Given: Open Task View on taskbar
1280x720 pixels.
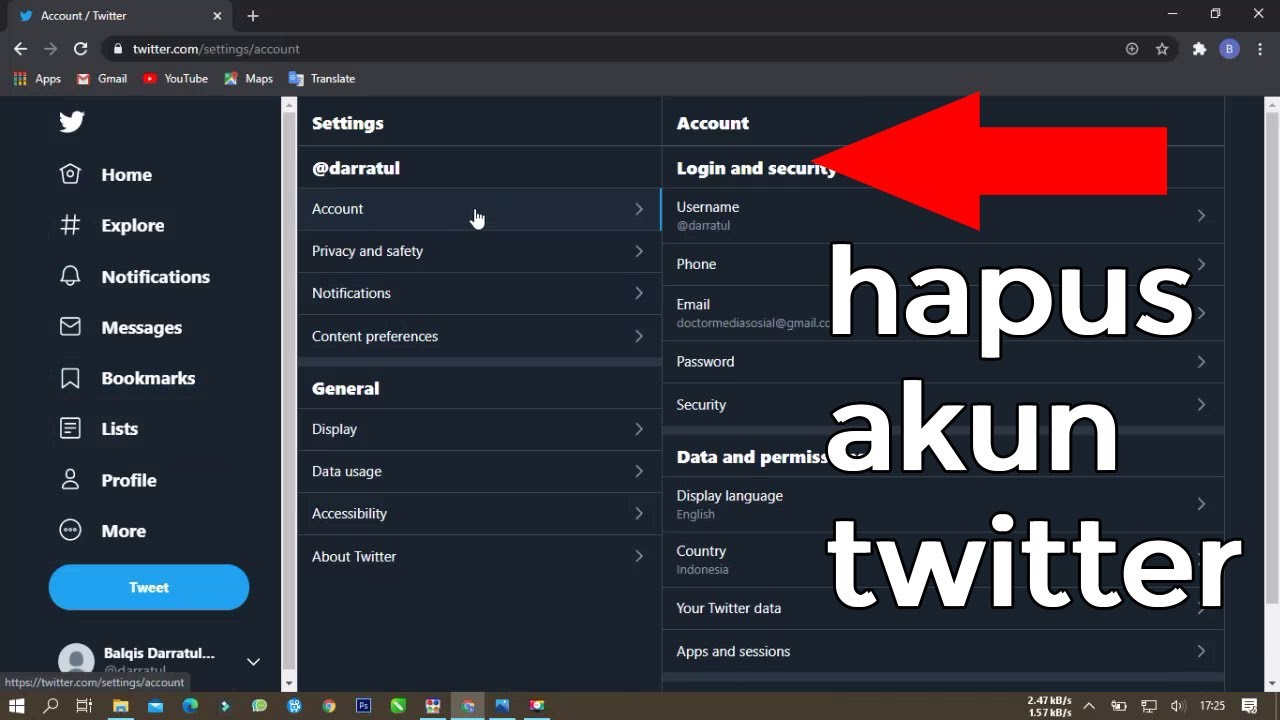Looking at the screenshot, I should coord(85,705).
